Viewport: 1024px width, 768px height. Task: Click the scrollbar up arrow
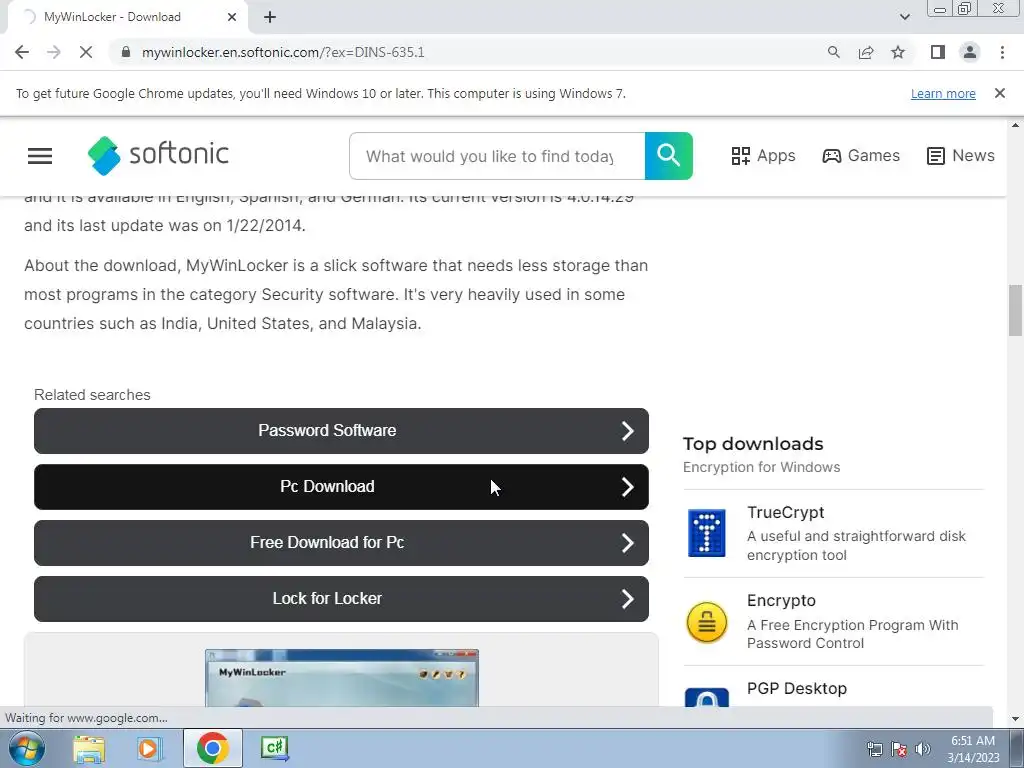[x=1015, y=125]
